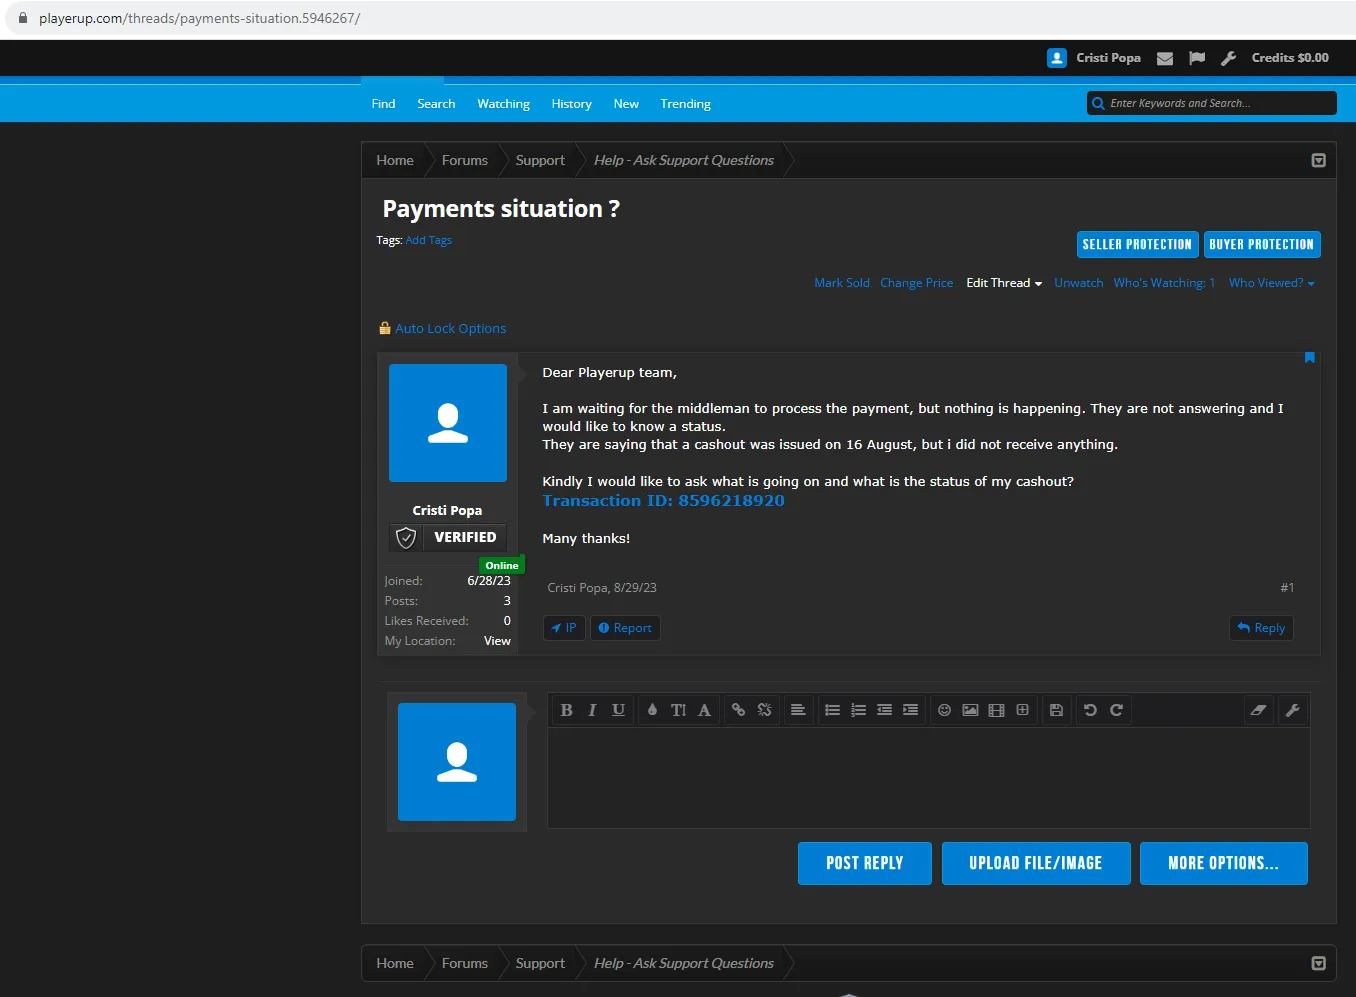The width and height of the screenshot is (1356, 997).
Task: Click the insert link icon
Action: tap(738, 710)
